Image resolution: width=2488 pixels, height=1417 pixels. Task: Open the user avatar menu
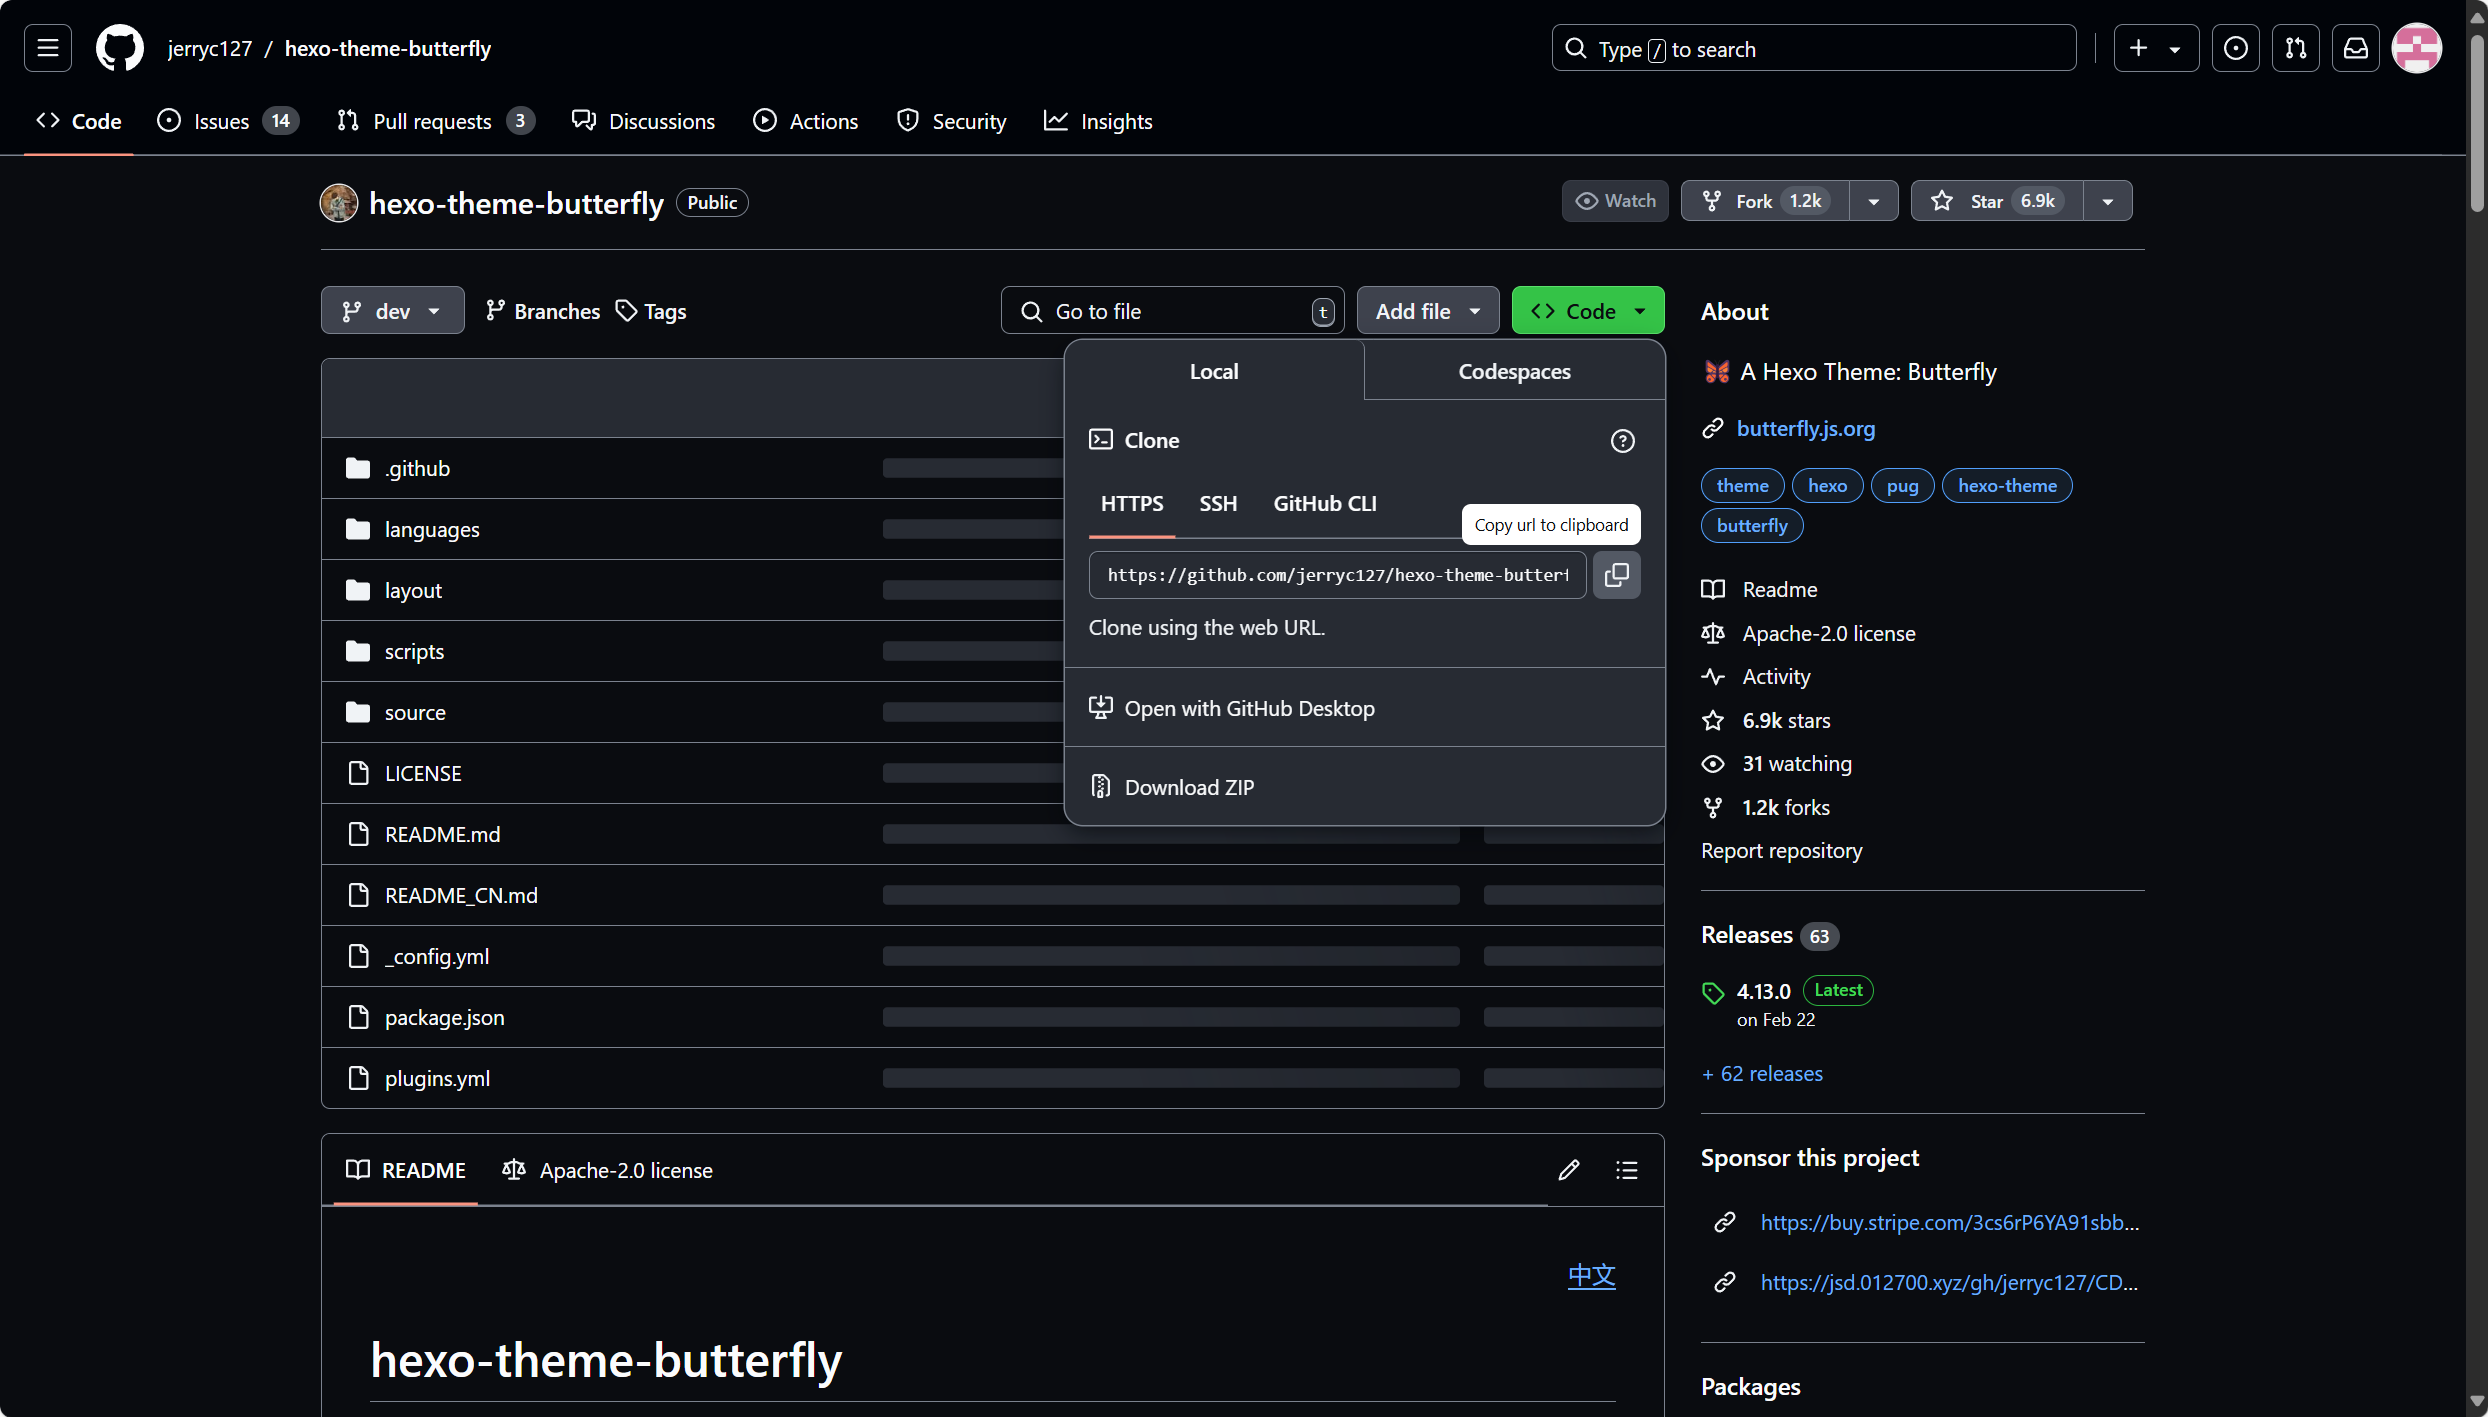pyautogui.click(x=2417, y=48)
